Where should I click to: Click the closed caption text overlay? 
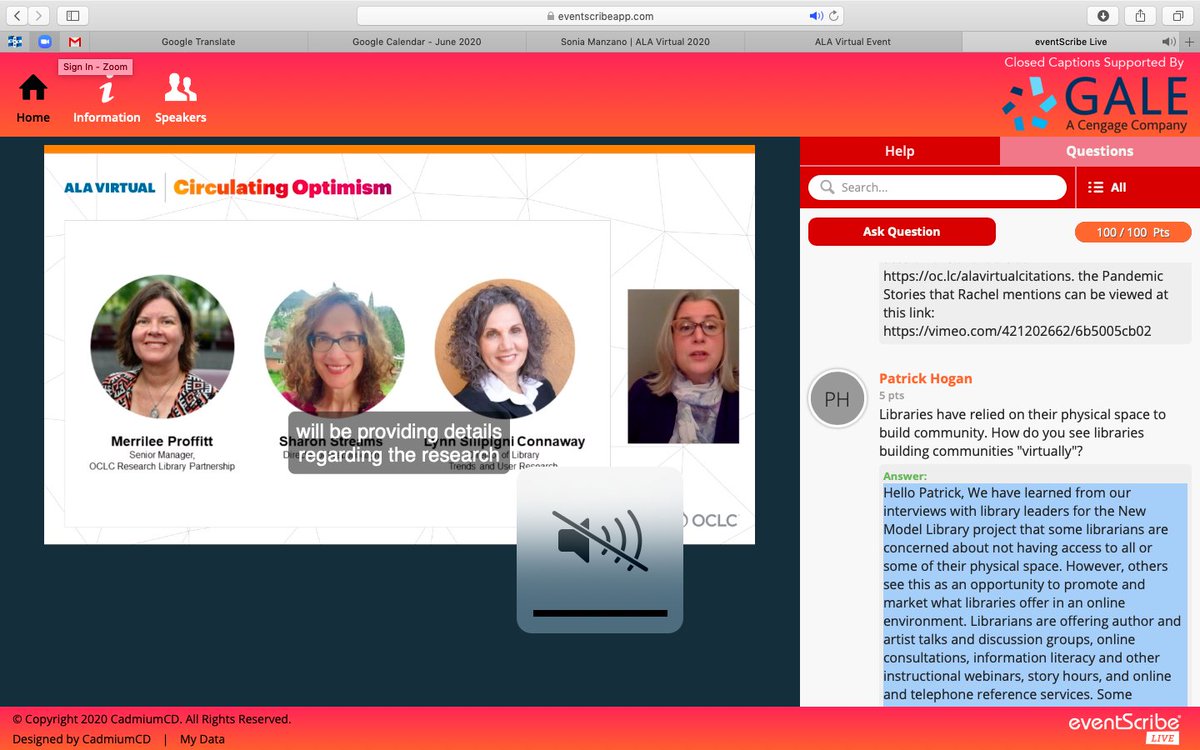pyautogui.click(x=399, y=443)
